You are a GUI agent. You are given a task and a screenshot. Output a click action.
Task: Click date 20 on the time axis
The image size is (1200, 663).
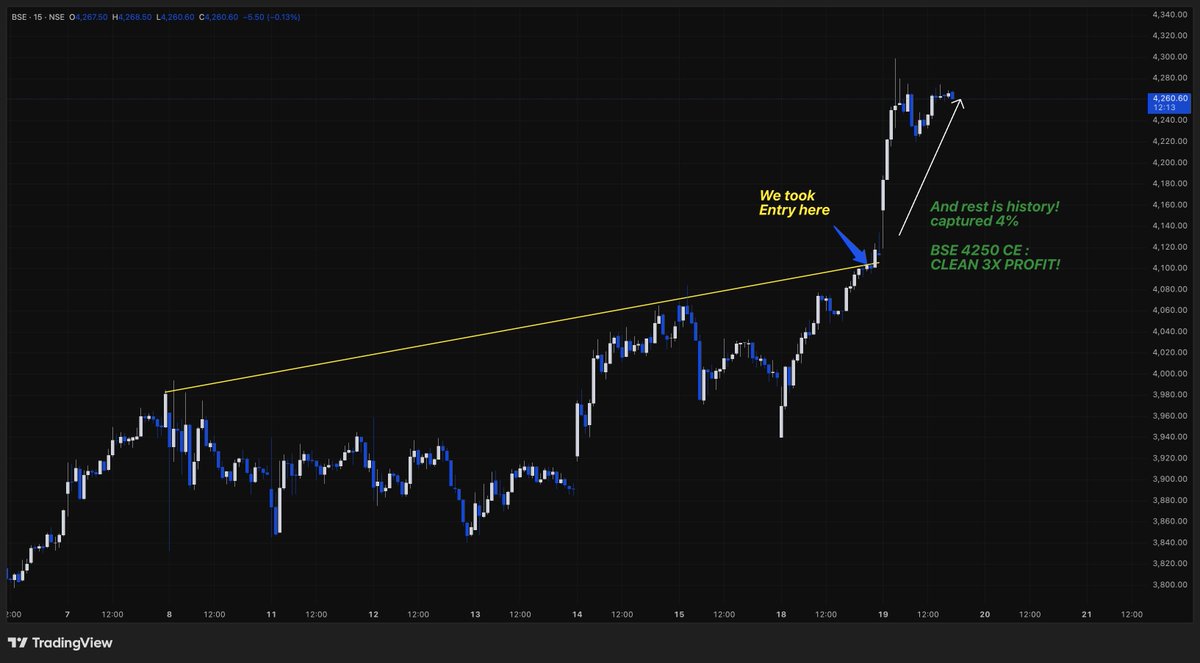coord(985,615)
